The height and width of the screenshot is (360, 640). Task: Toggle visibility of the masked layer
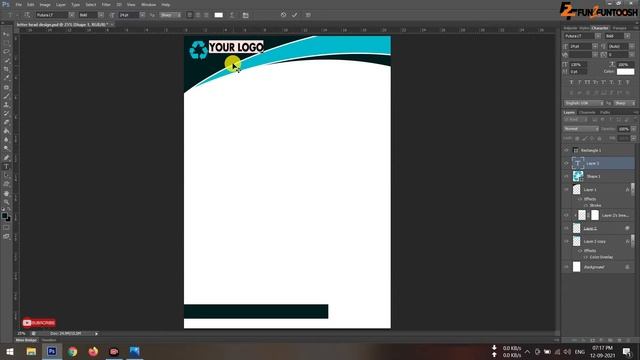[x=566, y=215]
